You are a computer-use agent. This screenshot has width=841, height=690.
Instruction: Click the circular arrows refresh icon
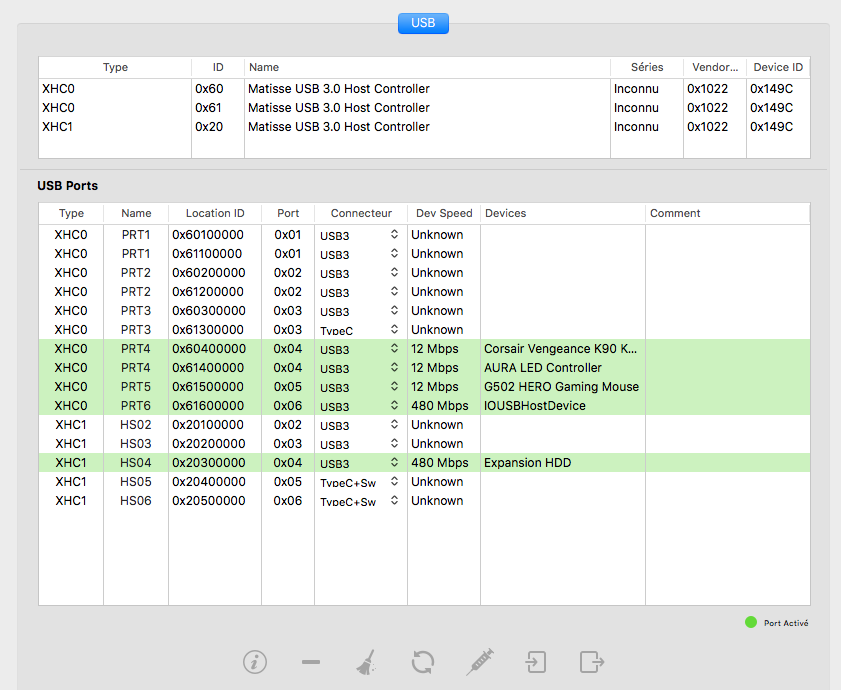(x=423, y=662)
